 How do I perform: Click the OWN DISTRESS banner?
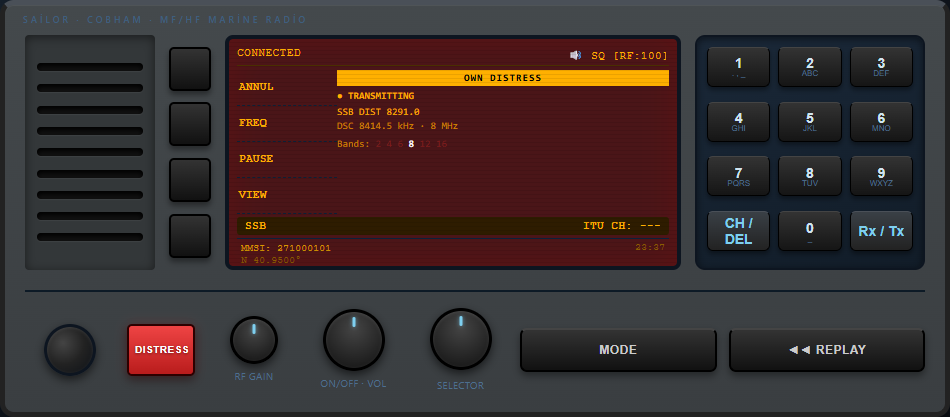click(503, 78)
